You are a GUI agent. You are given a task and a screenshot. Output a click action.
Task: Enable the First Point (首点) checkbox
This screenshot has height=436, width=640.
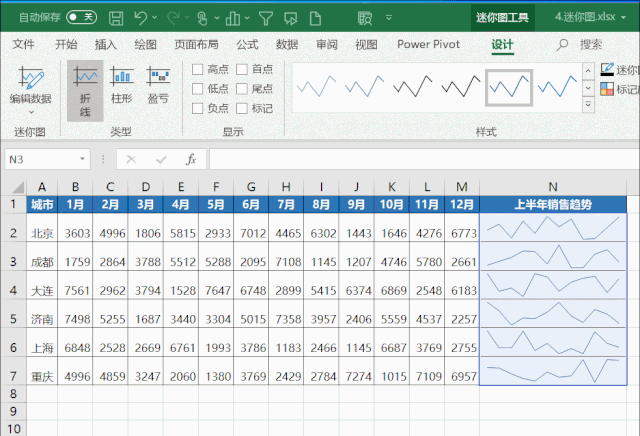click(242, 69)
